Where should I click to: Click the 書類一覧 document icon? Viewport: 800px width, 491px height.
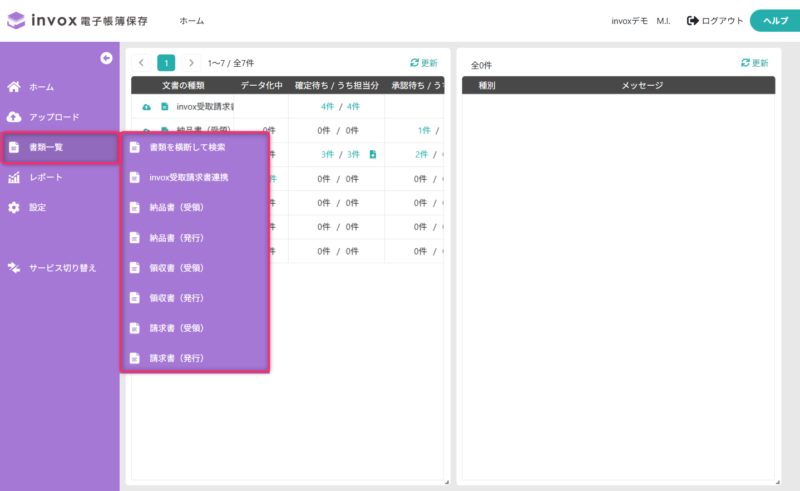click(14, 147)
